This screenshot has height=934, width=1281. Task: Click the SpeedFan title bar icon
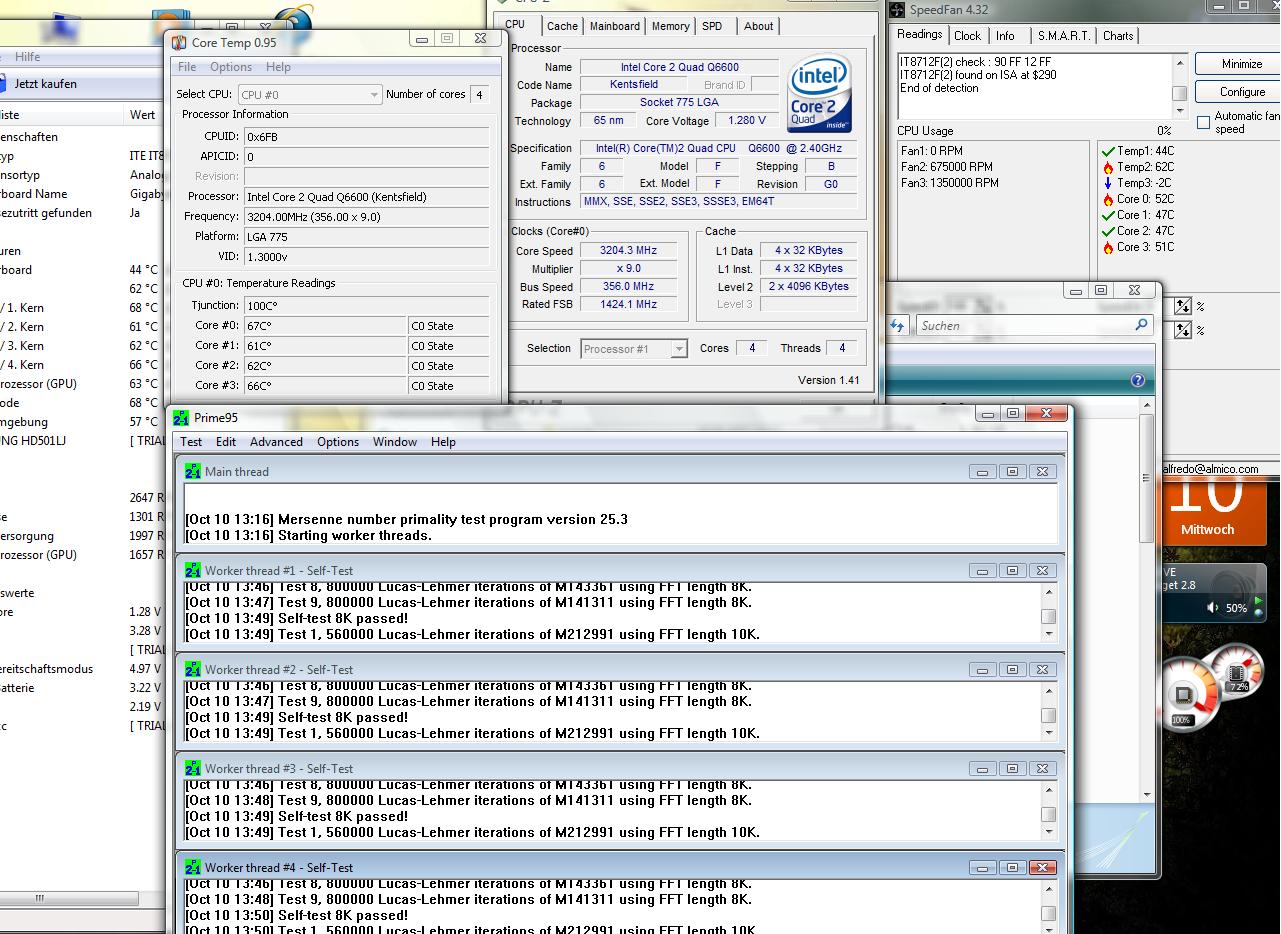coord(897,10)
